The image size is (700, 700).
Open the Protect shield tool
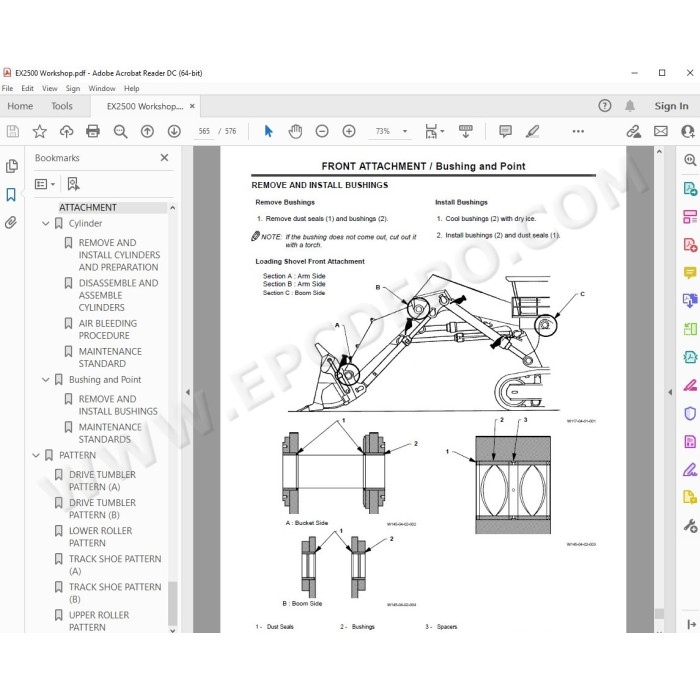pyautogui.click(x=690, y=413)
